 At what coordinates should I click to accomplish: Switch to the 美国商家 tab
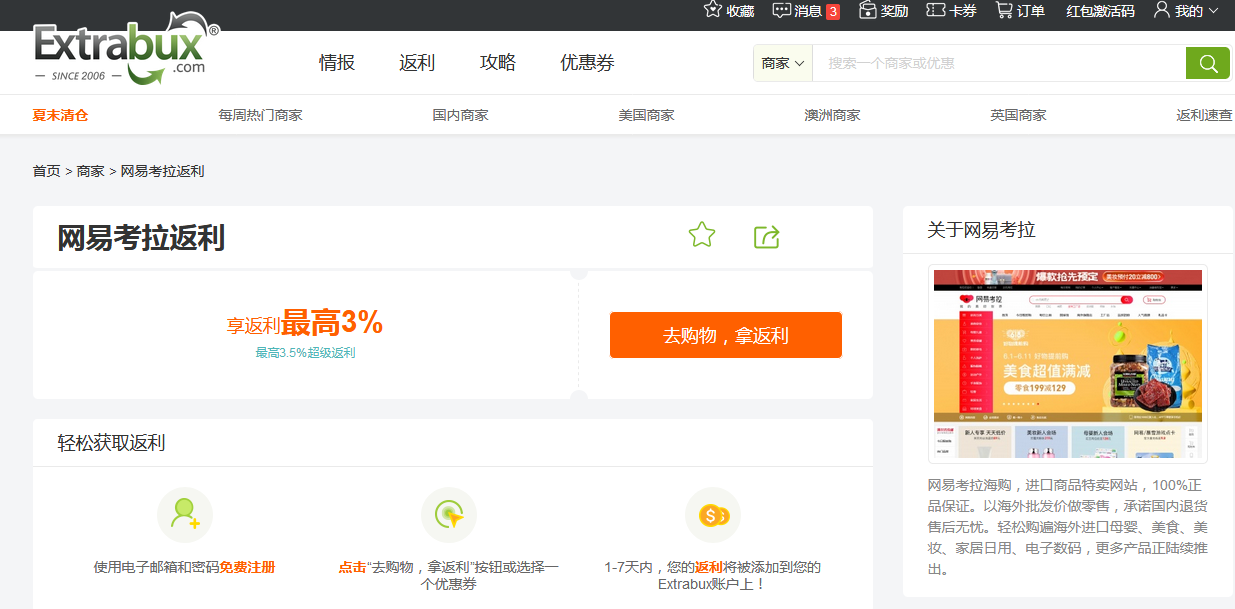[x=646, y=115]
